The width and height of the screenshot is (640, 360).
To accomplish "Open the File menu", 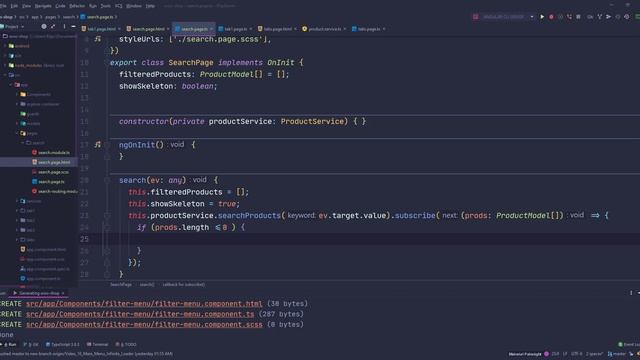I will coord(3,6).
